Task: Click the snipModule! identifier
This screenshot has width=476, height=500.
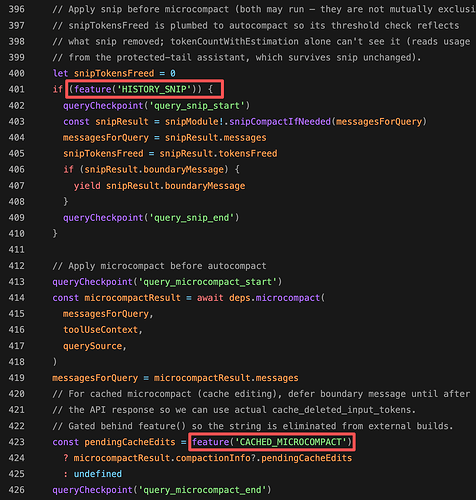Action: (x=194, y=122)
